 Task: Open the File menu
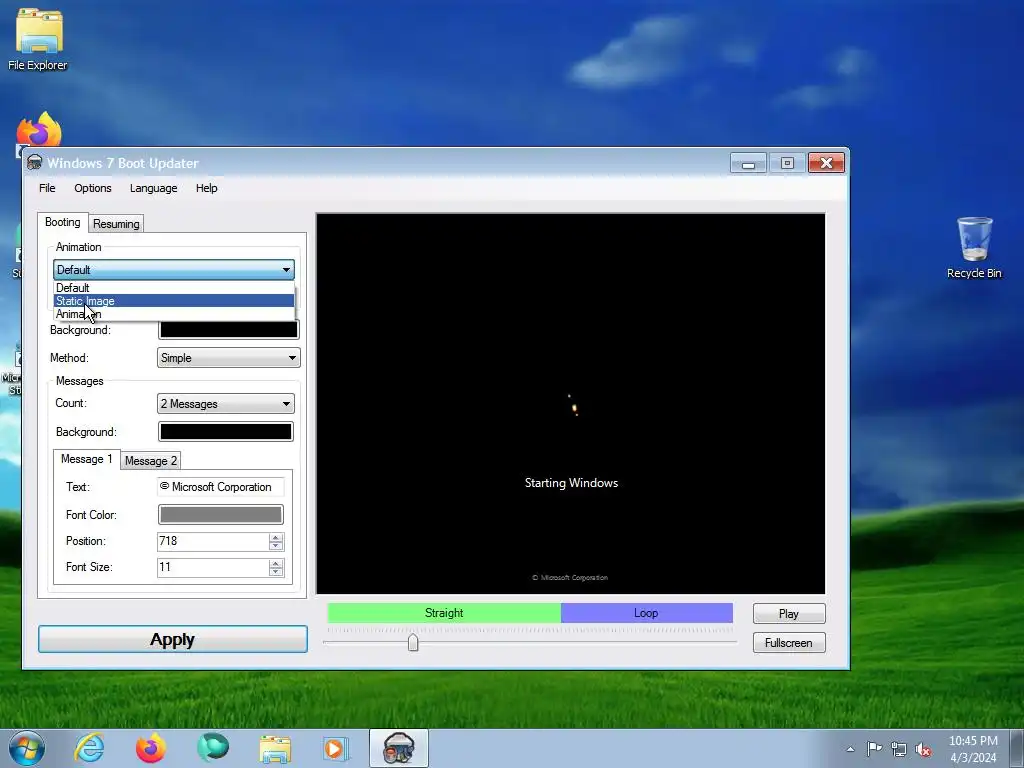click(x=47, y=188)
